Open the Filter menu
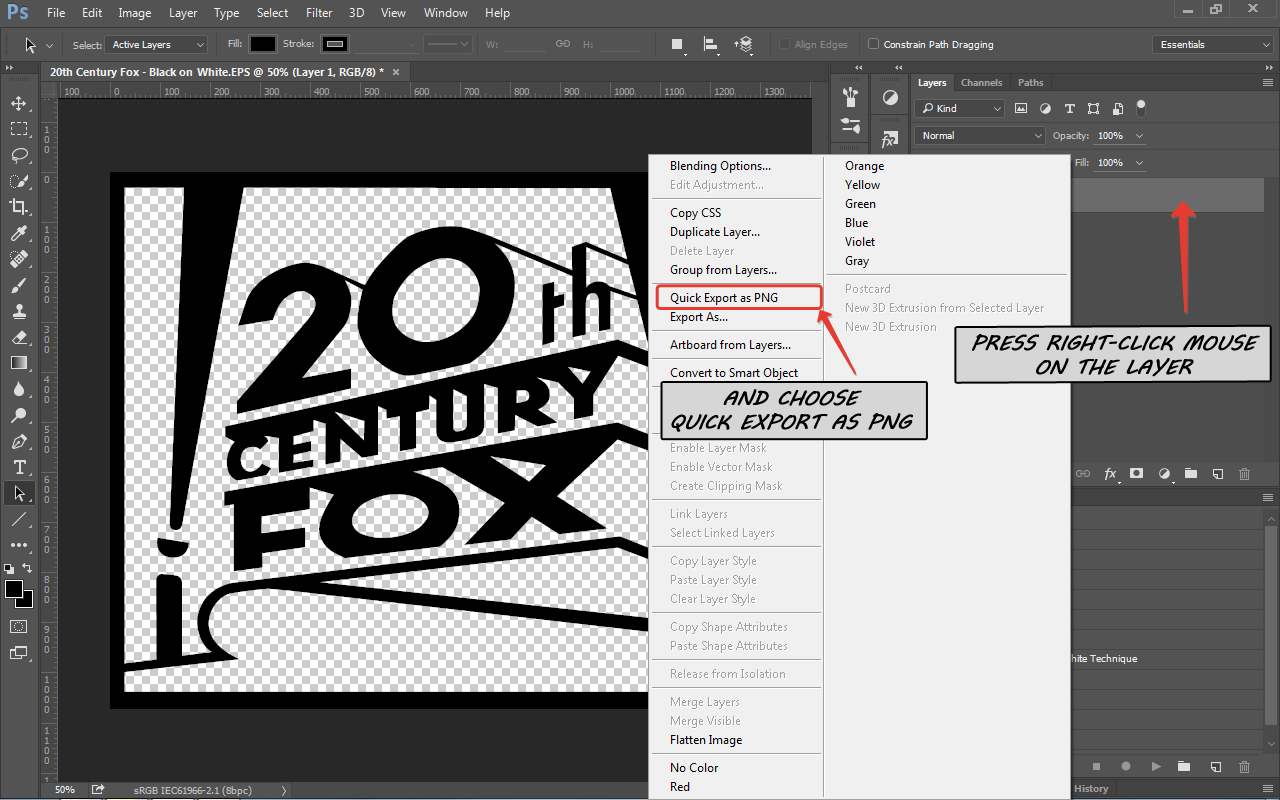This screenshot has width=1280, height=800. 319,13
